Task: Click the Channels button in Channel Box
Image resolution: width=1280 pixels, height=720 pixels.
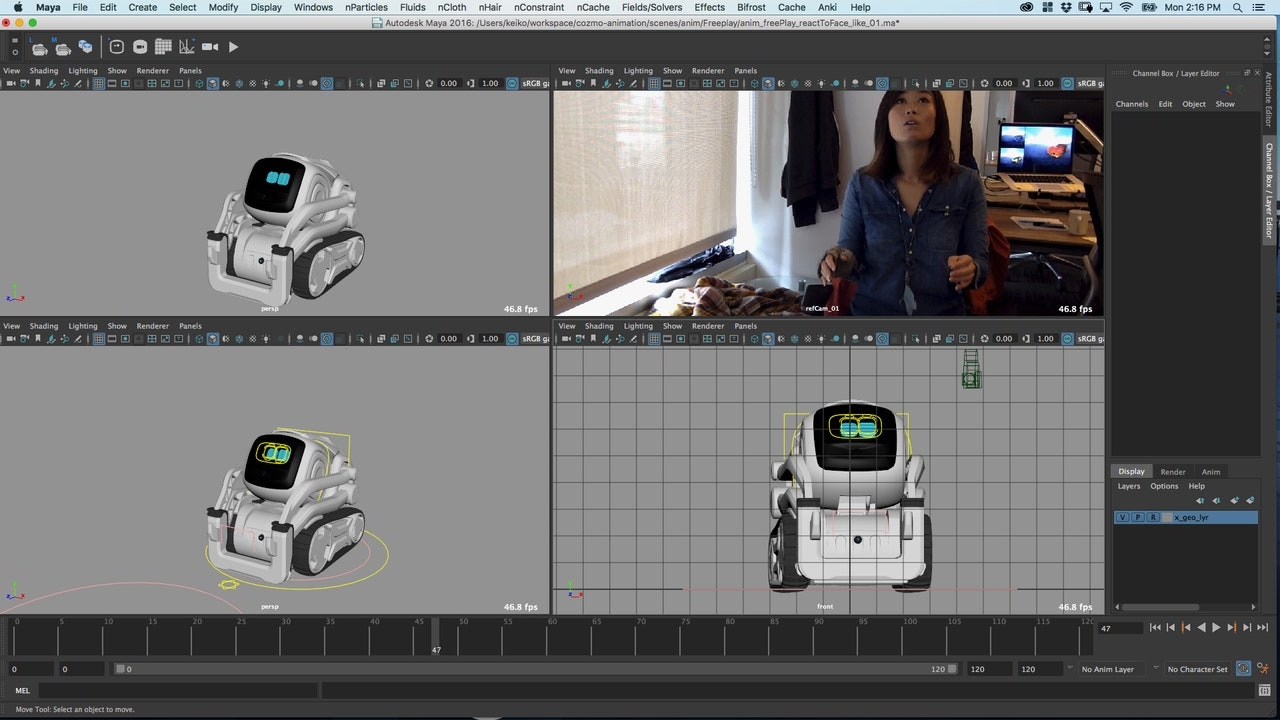Action: 1131,103
